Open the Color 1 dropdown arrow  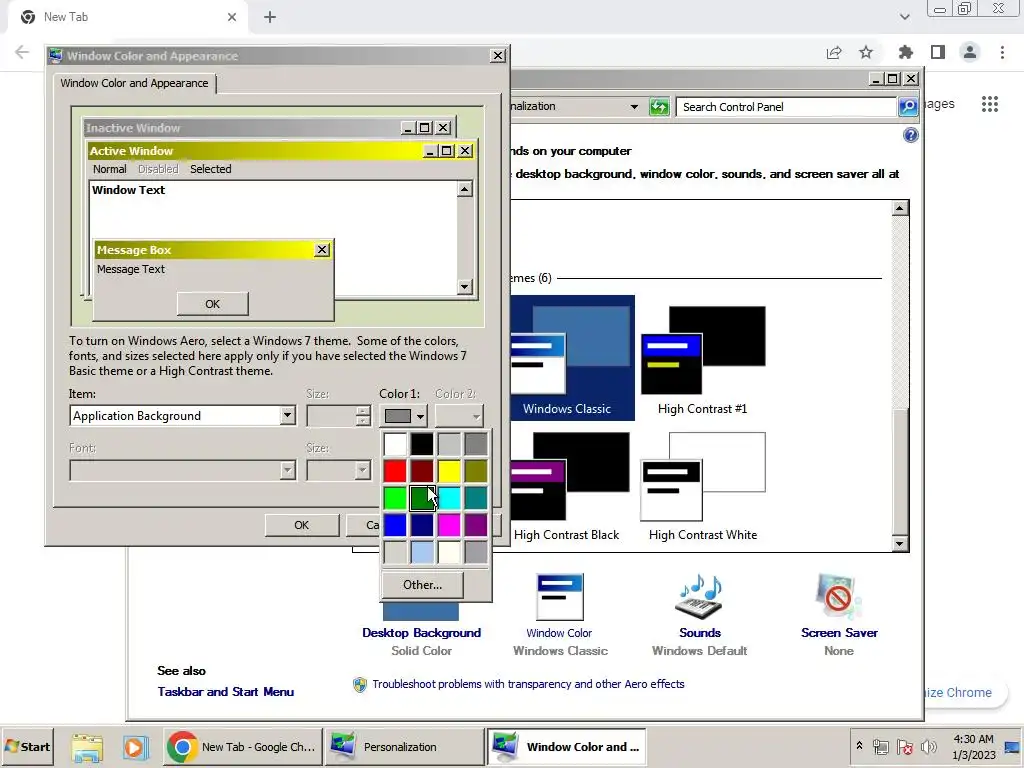pos(420,416)
